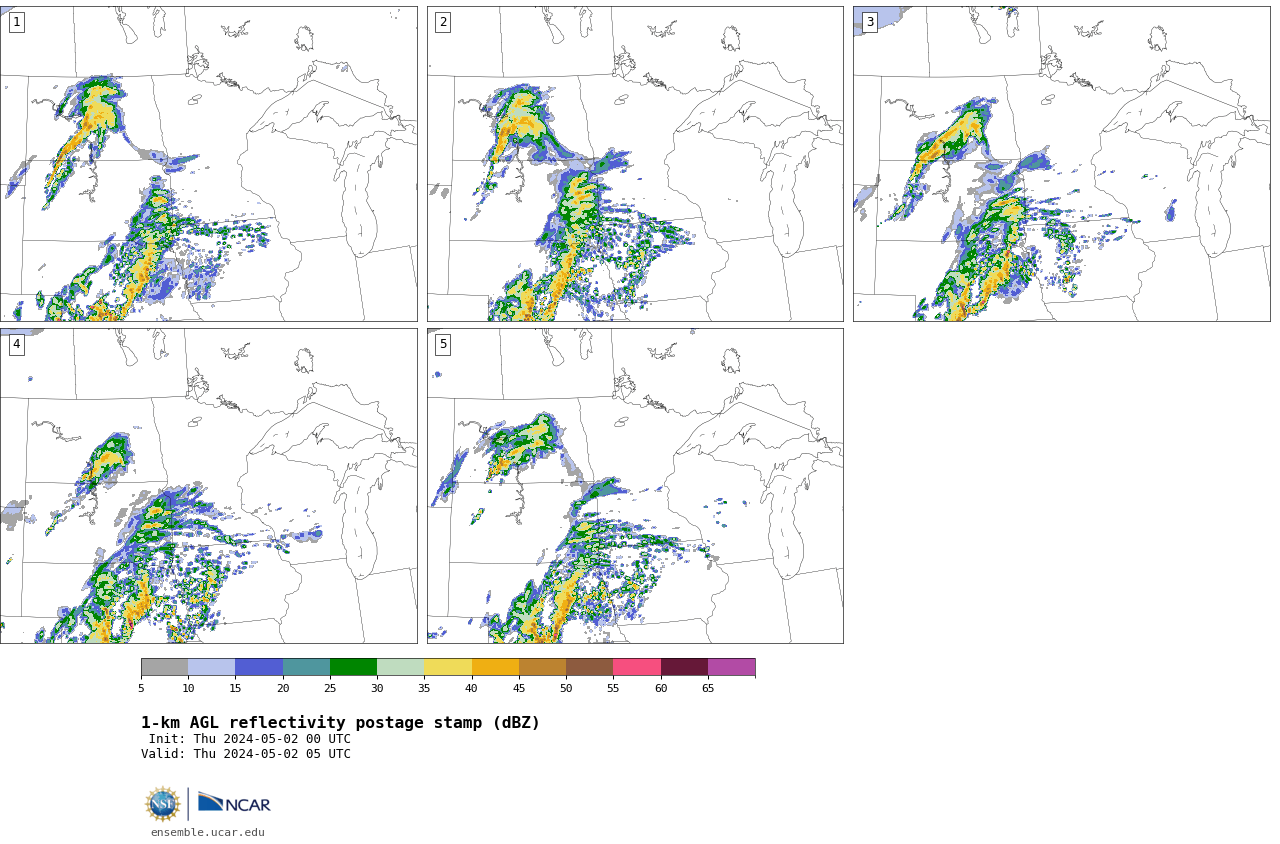Pick the pink 55-60 dBZ swatch
The width and height of the screenshot is (1280, 844).
pos(637,667)
